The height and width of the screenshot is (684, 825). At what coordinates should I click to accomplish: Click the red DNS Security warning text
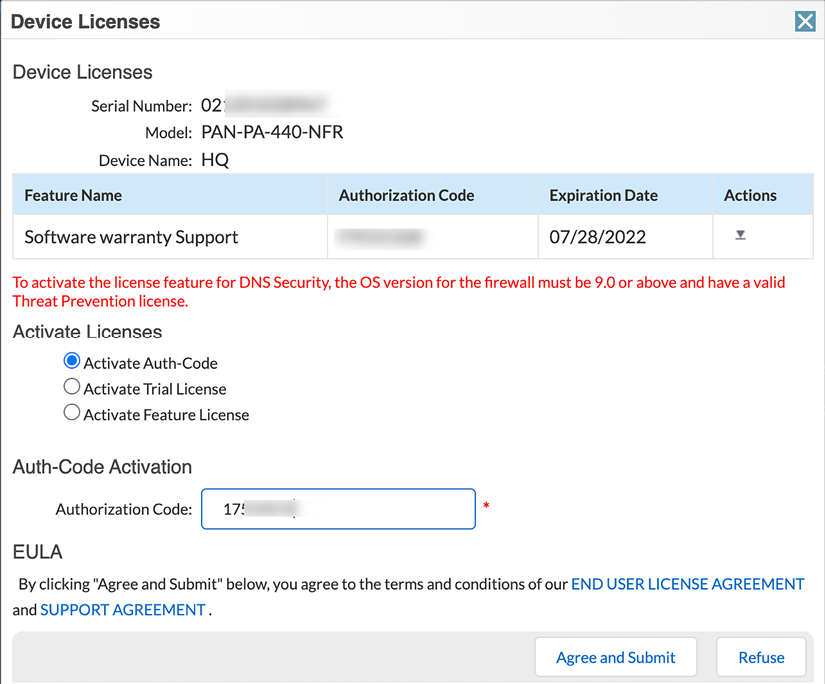(x=399, y=292)
